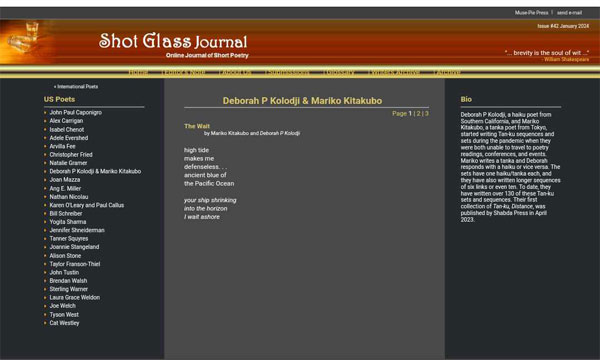Open poet Joe Welch
This screenshot has width=600, height=360.
click(x=62, y=306)
